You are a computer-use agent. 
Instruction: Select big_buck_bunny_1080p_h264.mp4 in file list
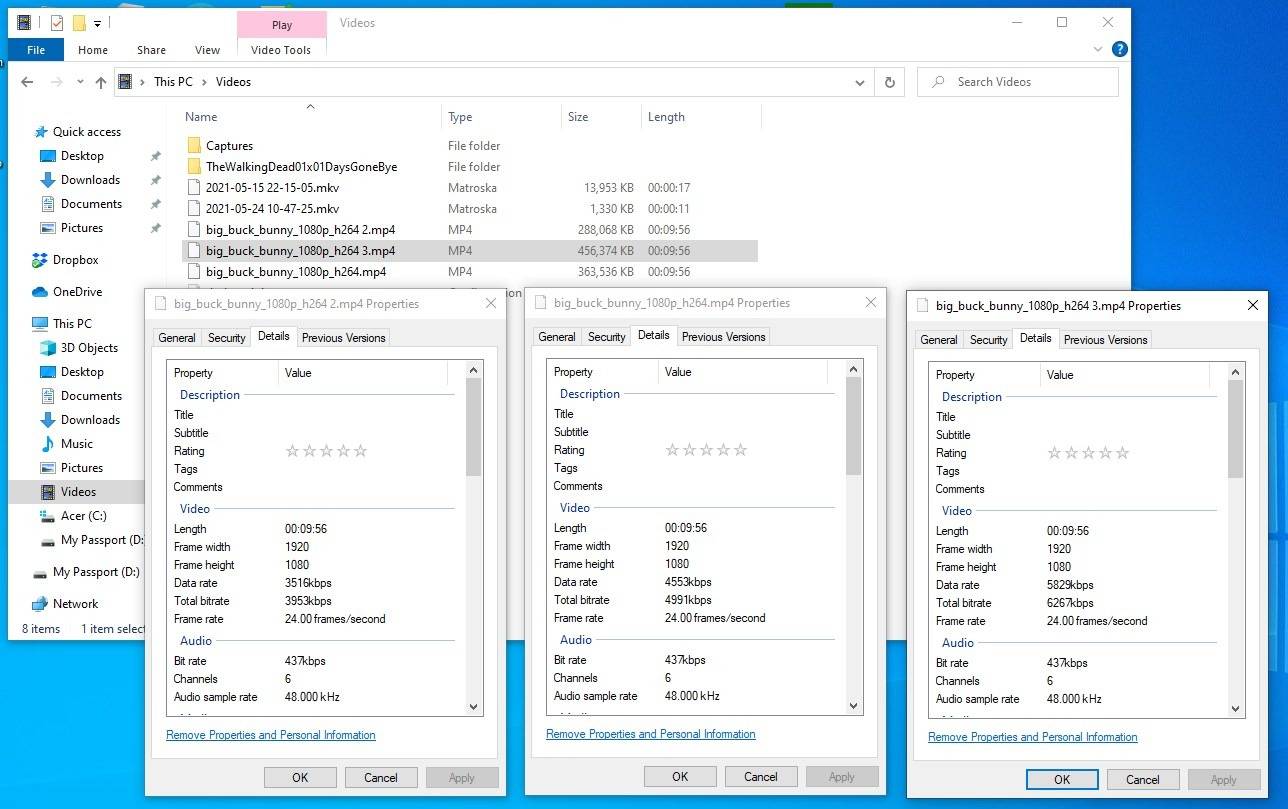pos(296,272)
